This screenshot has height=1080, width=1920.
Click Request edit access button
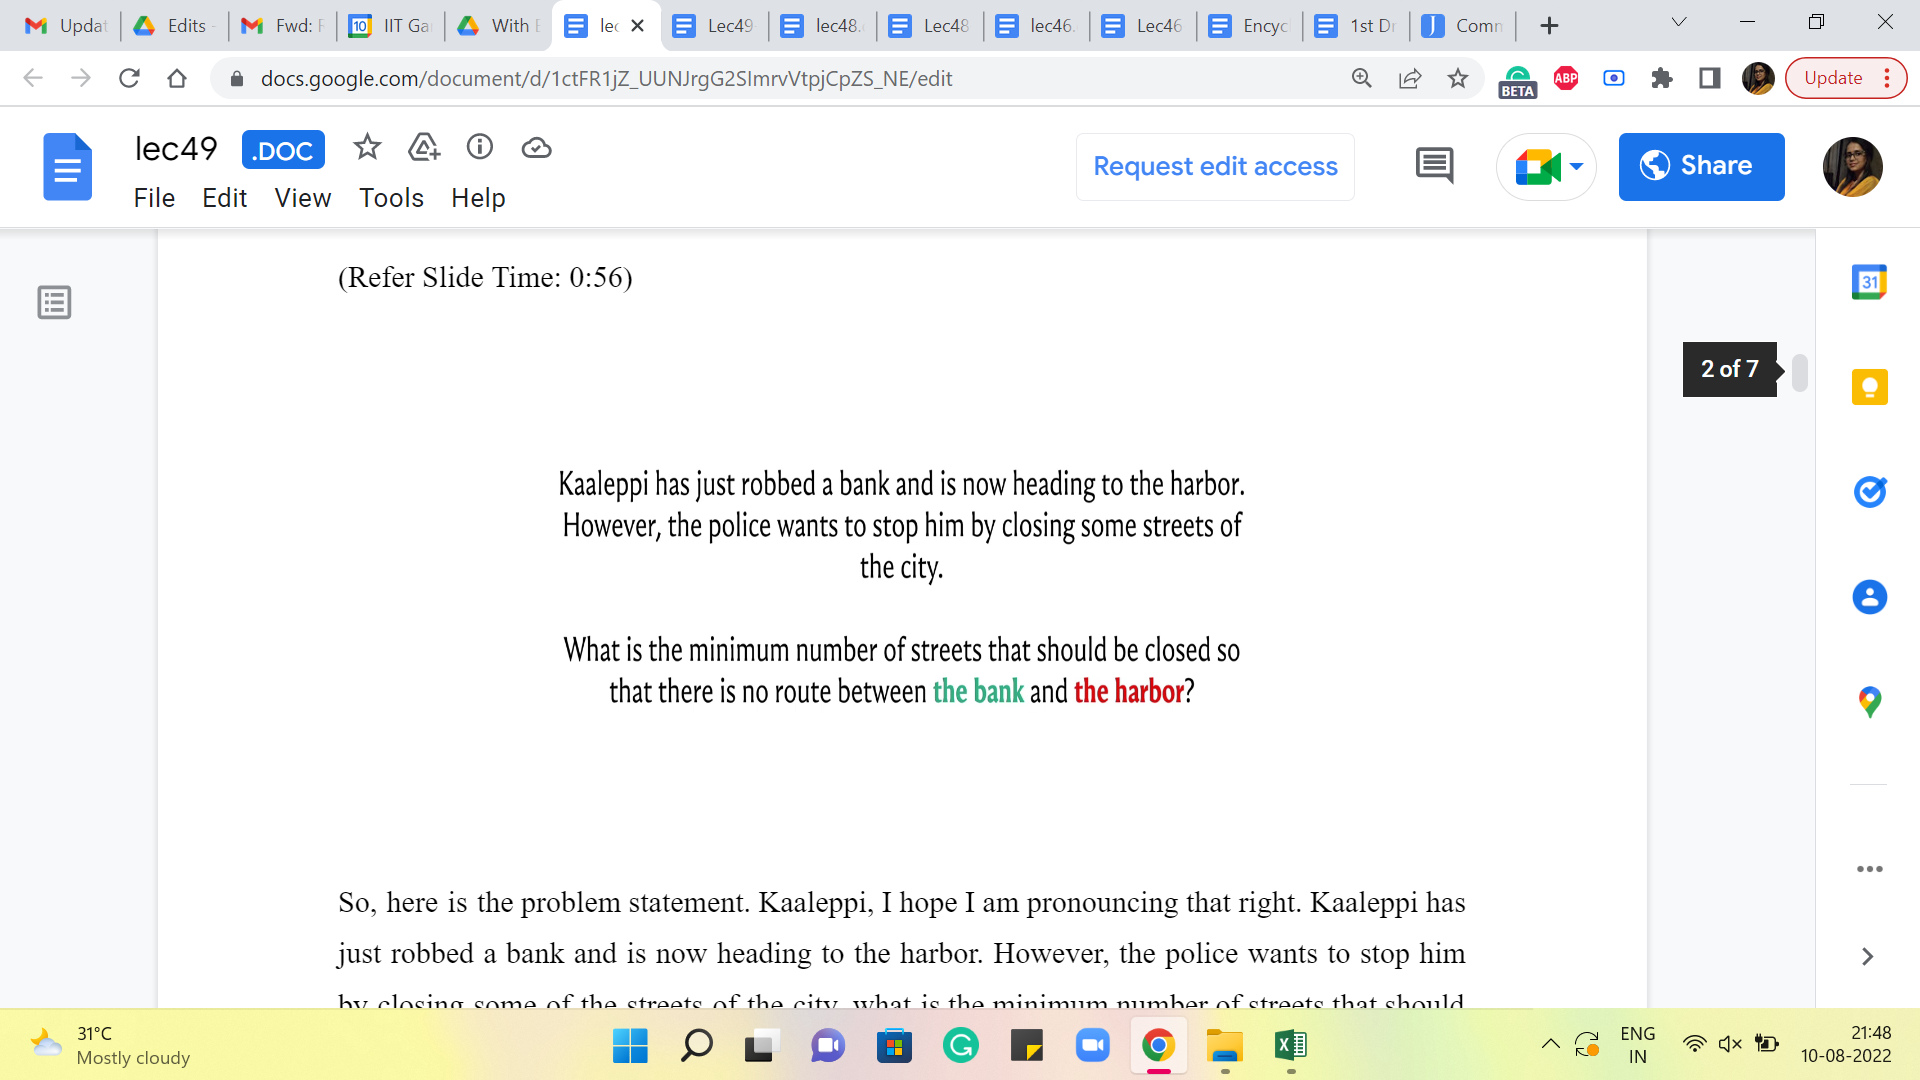tap(1215, 166)
